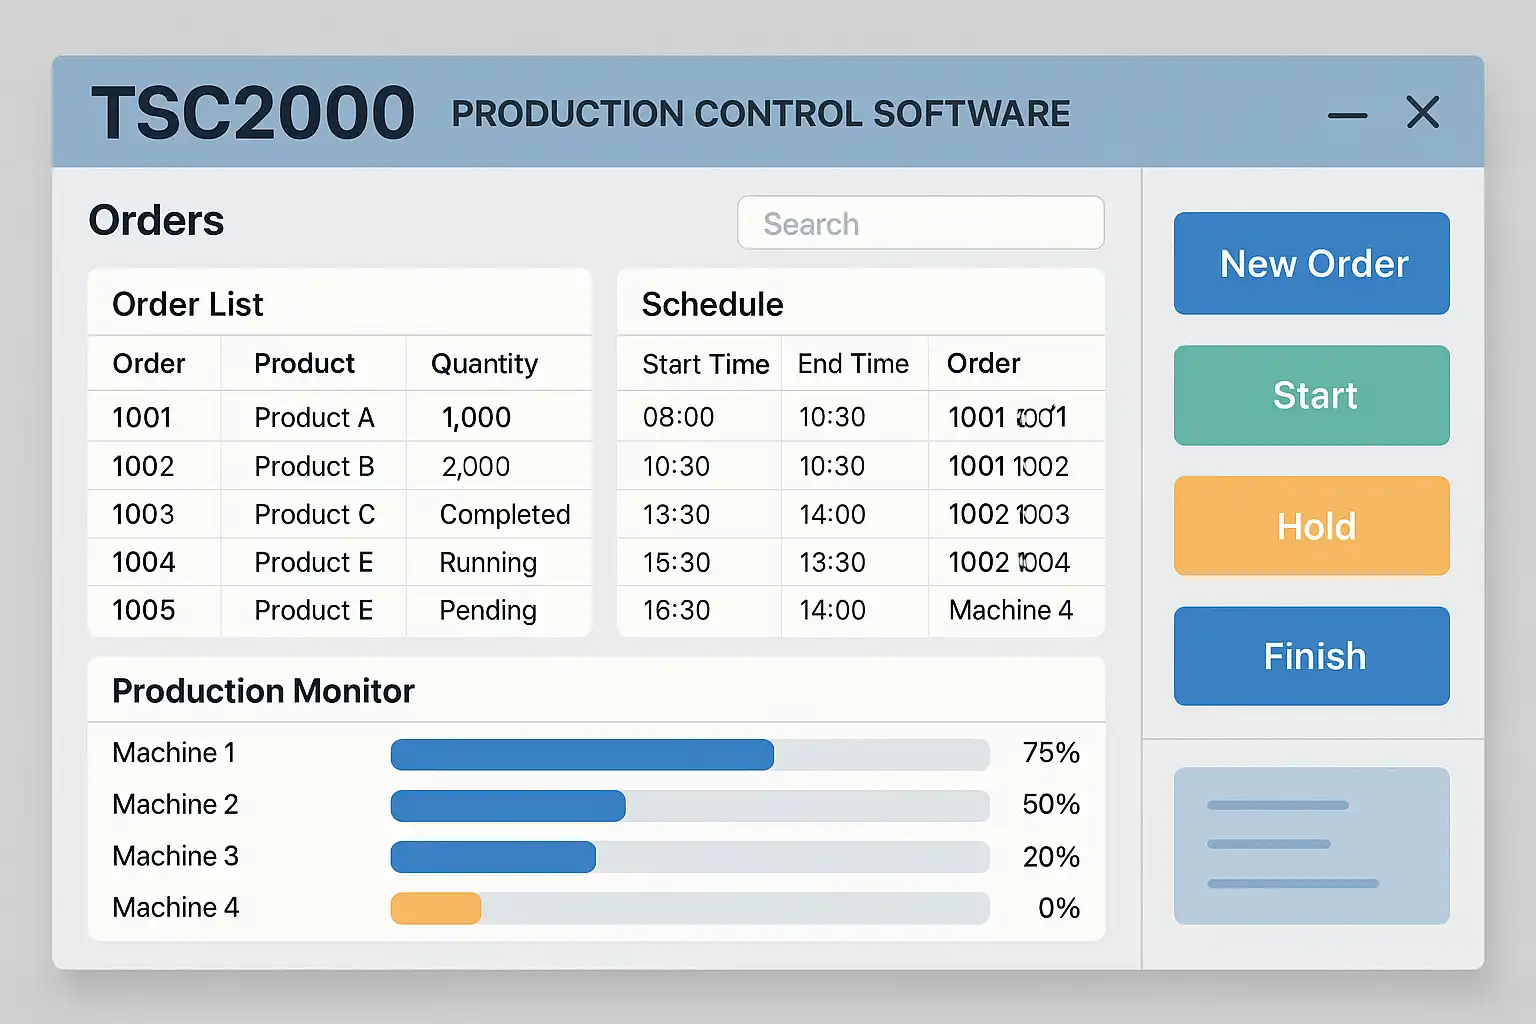Click the End Time column header
Viewport: 1536px width, 1024px height.
pyautogui.click(x=853, y=364)
